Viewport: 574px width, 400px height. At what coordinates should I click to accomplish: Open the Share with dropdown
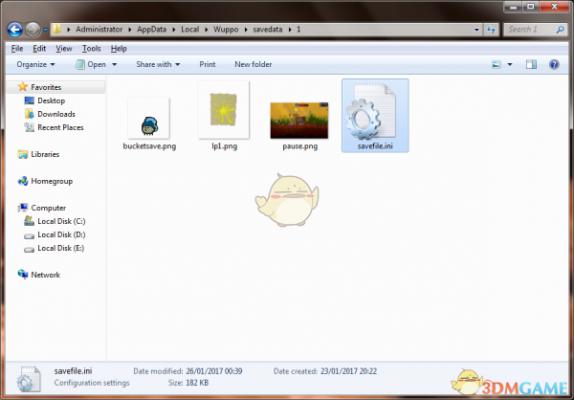point(158,64)
